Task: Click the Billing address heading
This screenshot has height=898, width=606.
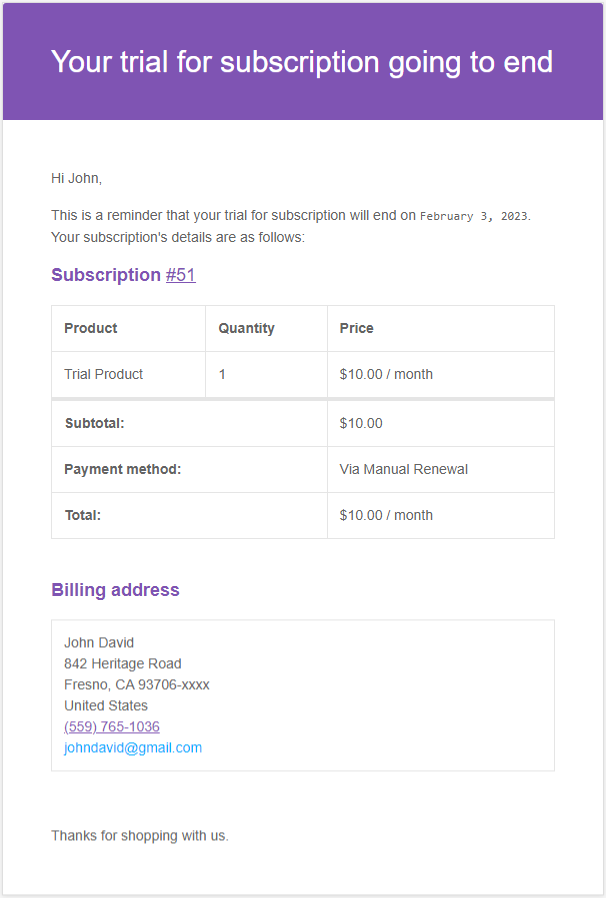Action: (115, 590)
